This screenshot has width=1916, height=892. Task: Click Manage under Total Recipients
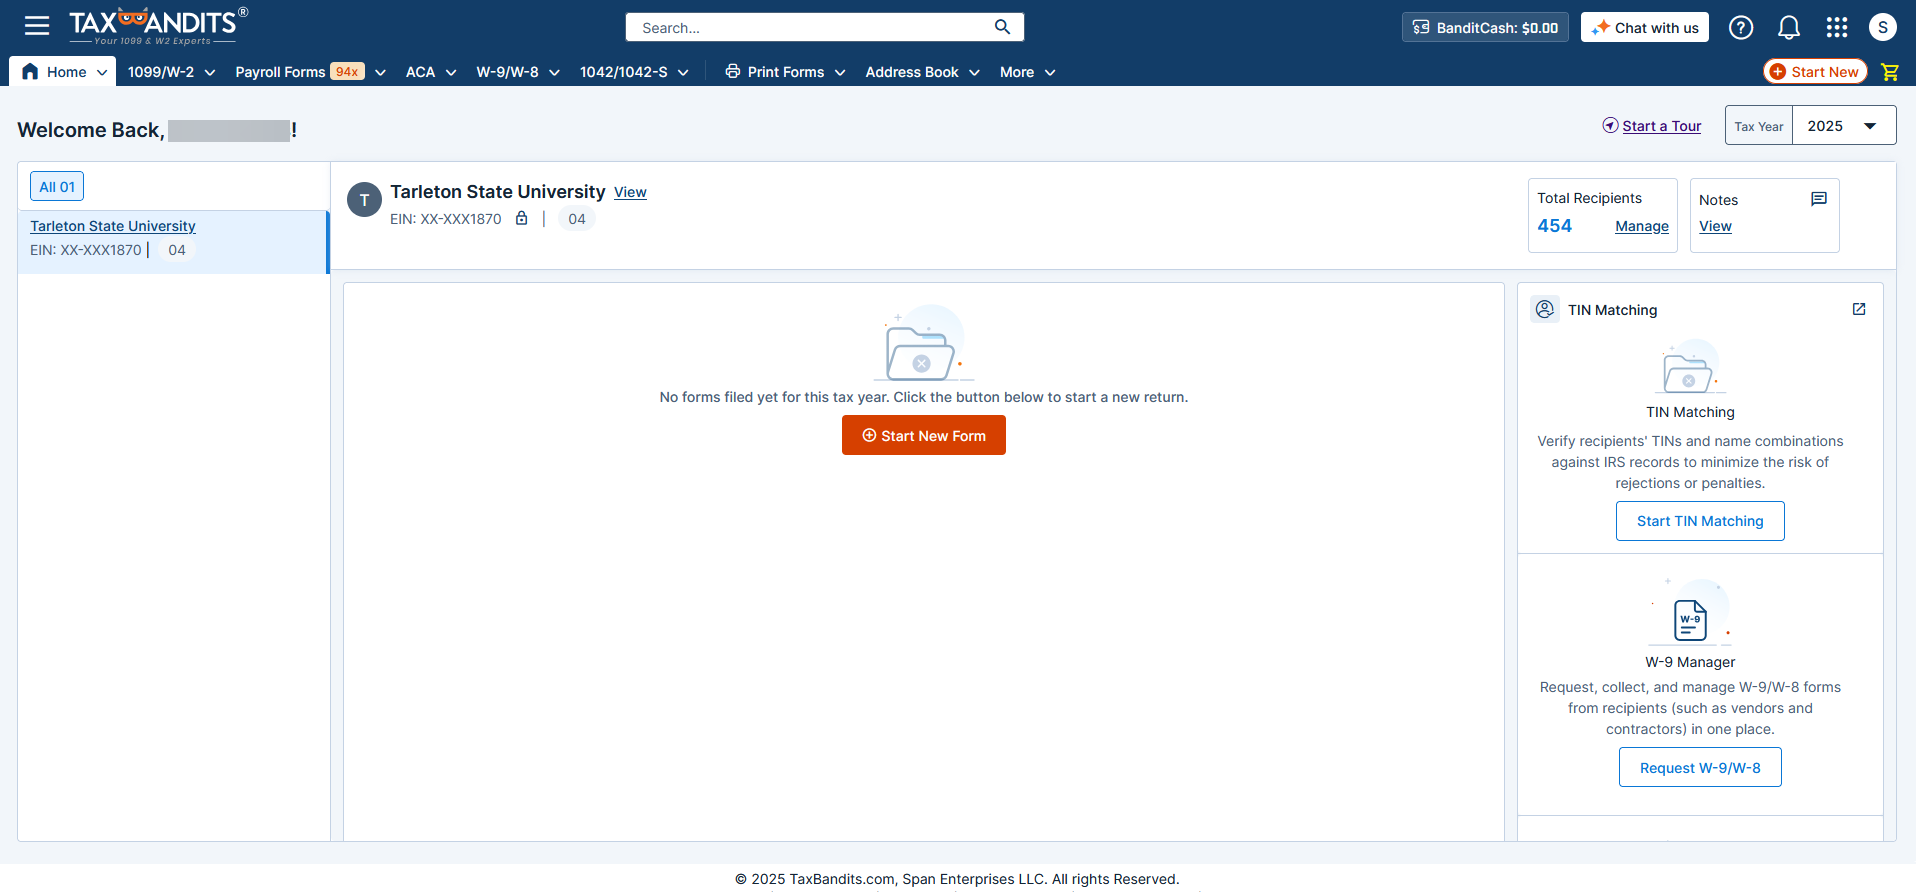tap(1642, 226)
